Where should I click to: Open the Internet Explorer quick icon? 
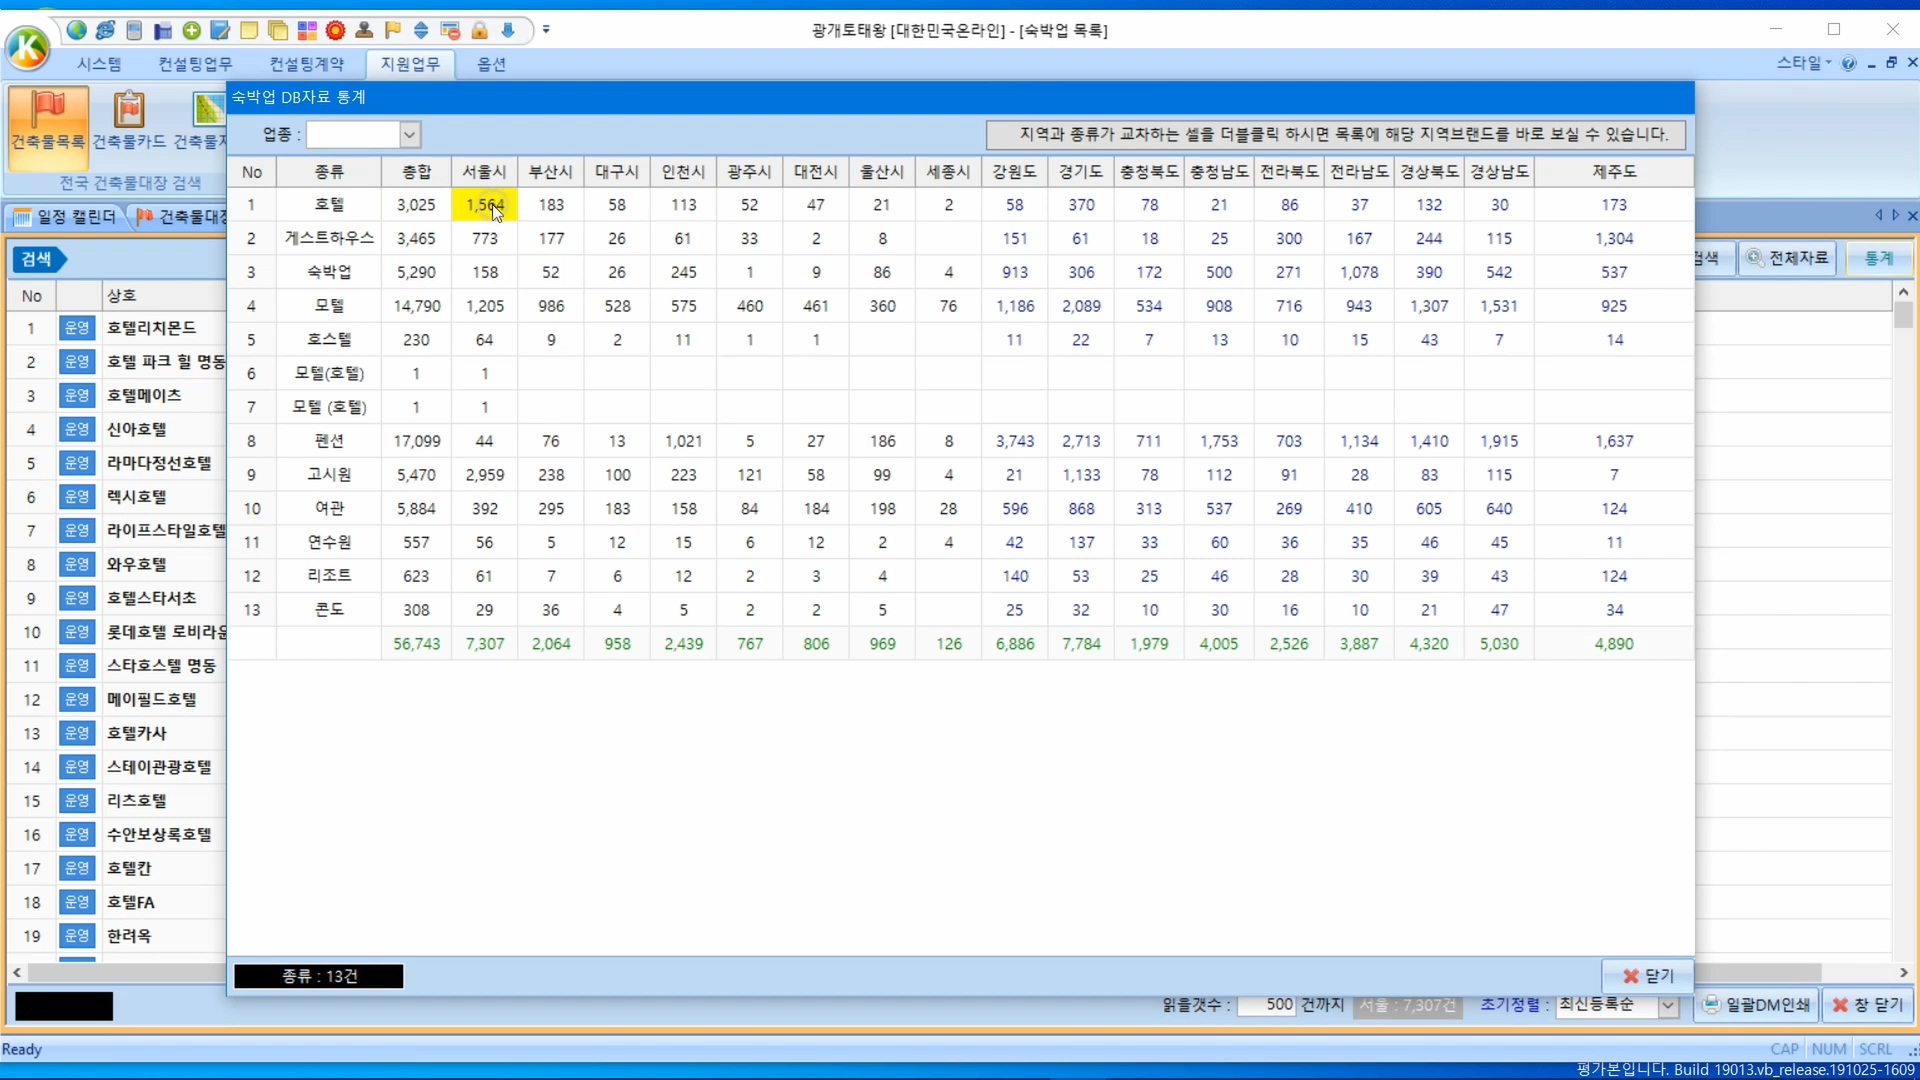[105, 30]
